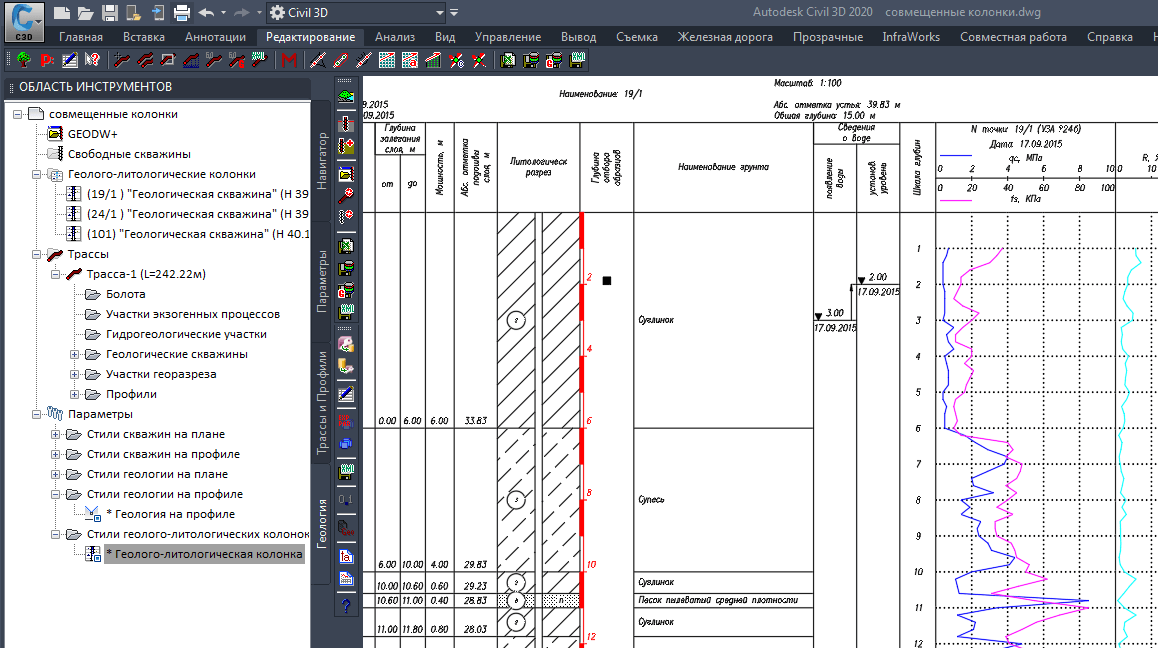Click the red P: toolbar icon

tap(47, 61)
